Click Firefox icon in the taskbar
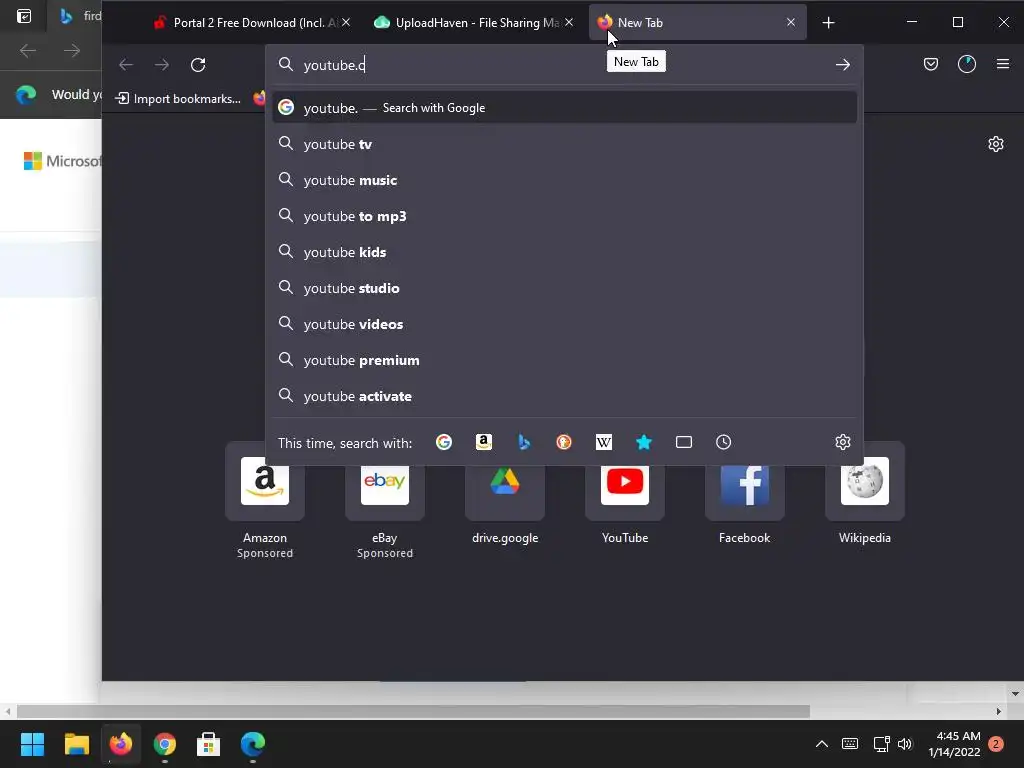 [120, 744]
